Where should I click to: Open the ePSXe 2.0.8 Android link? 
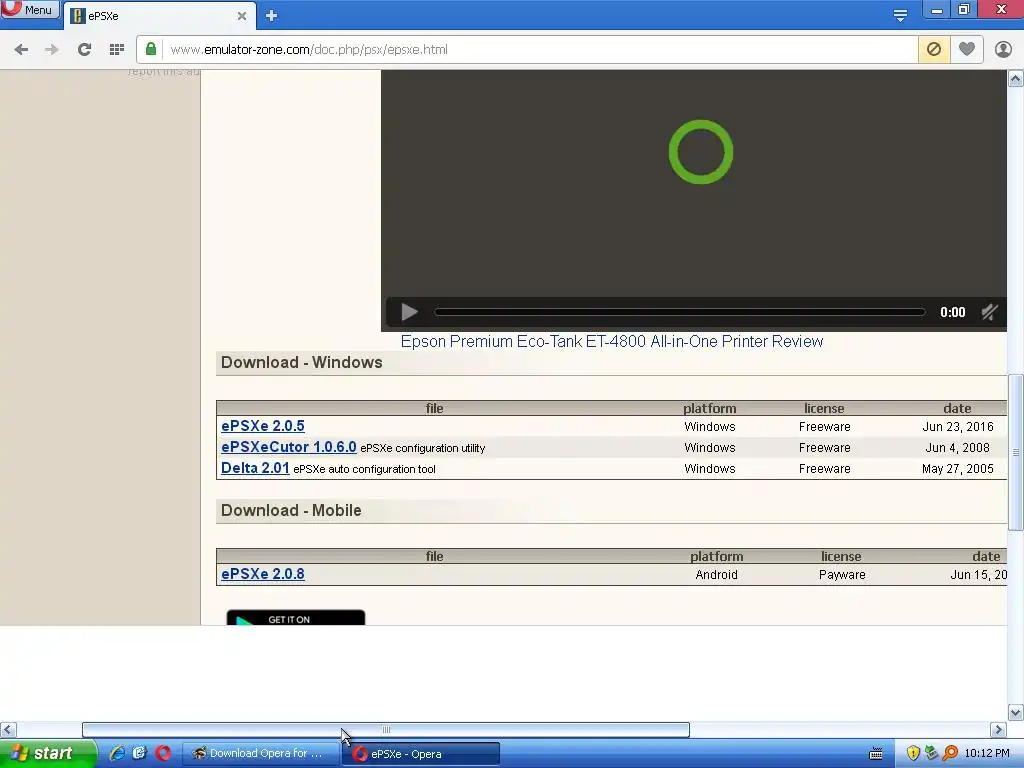263,574
